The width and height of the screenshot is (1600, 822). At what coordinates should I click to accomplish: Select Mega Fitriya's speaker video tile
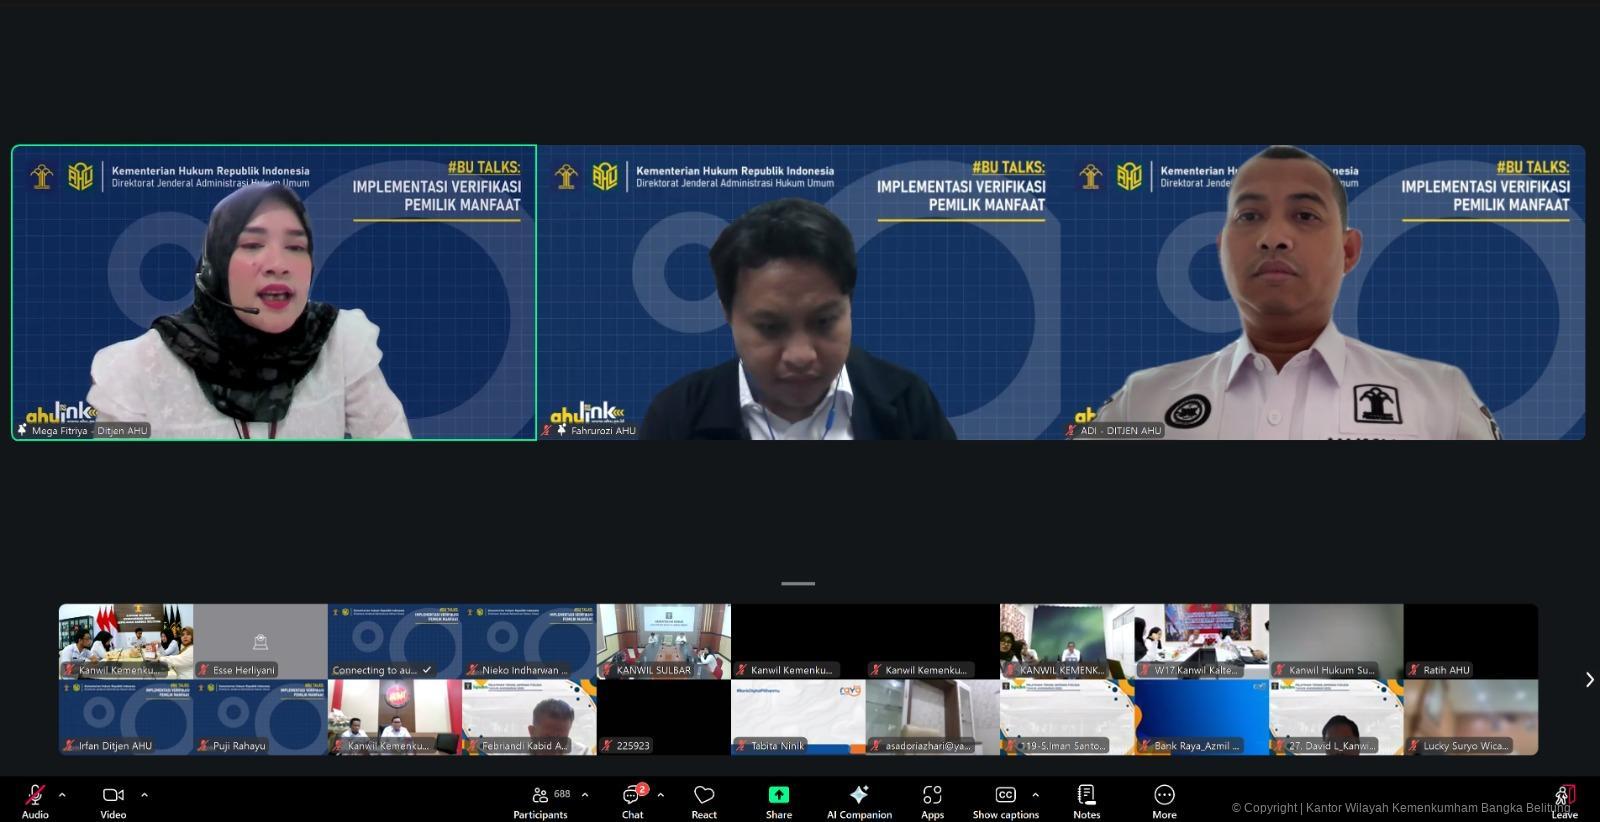(274, 292)
